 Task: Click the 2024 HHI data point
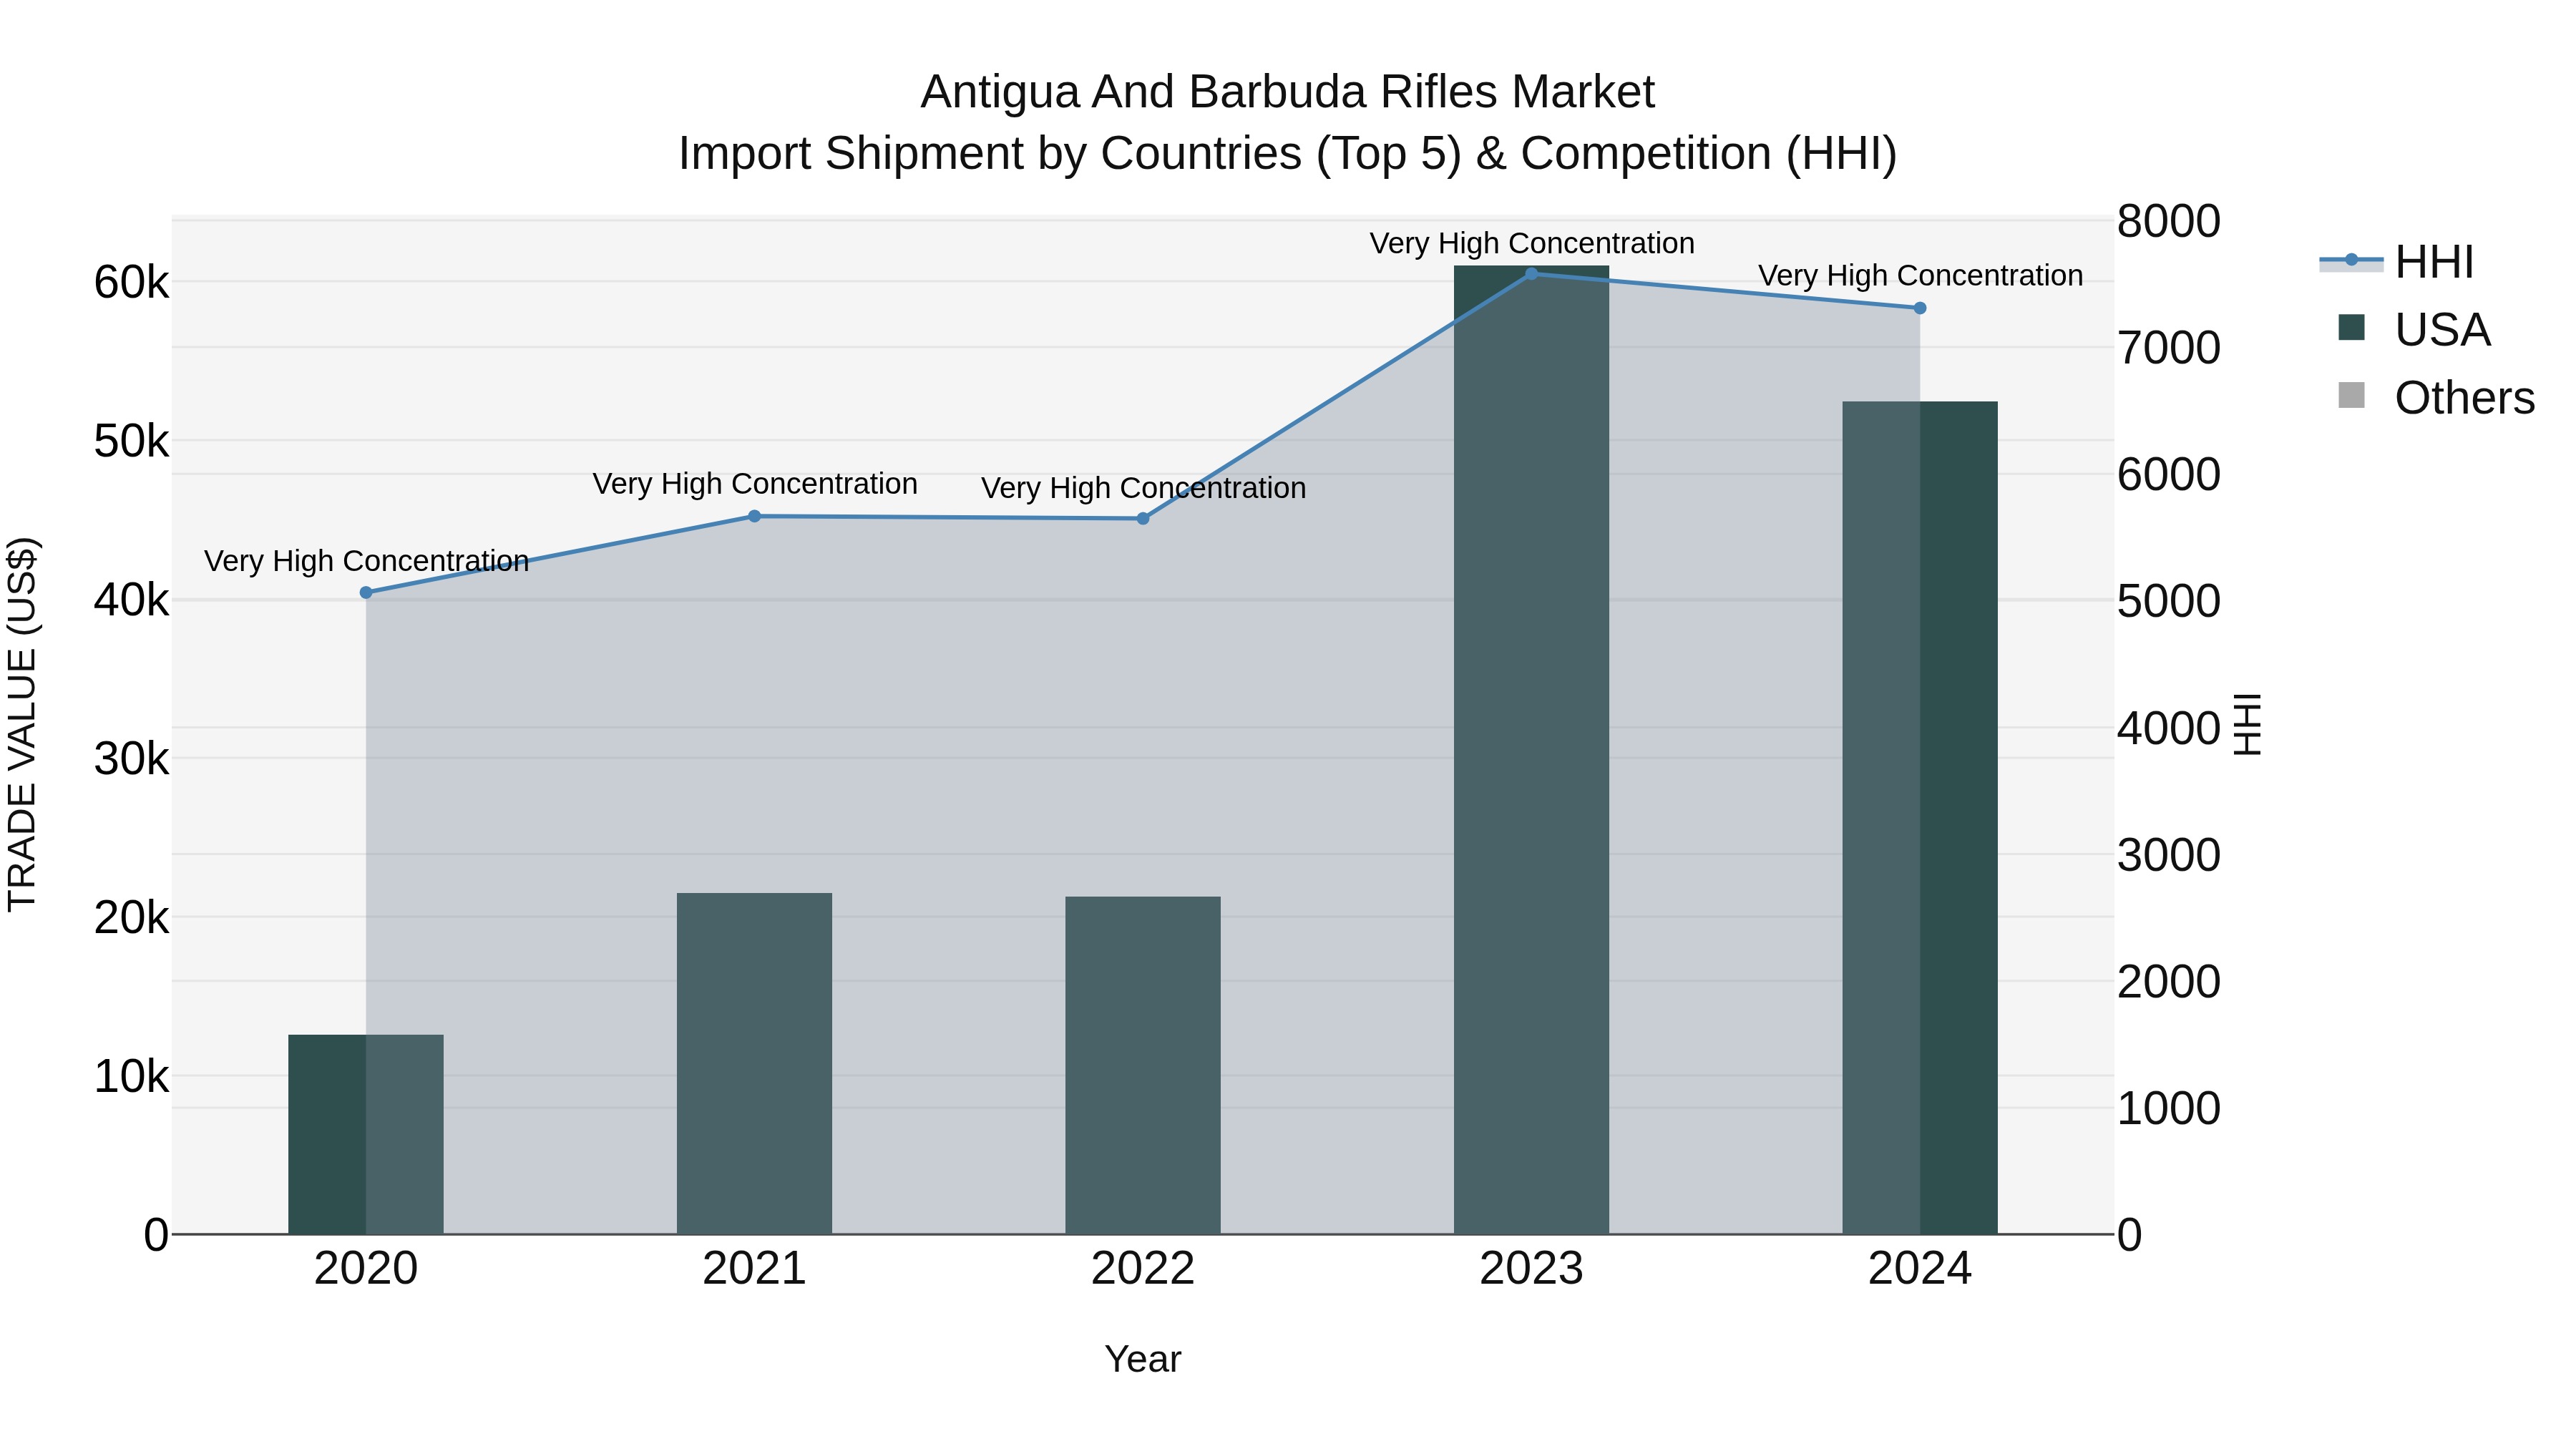[1920, 308]
